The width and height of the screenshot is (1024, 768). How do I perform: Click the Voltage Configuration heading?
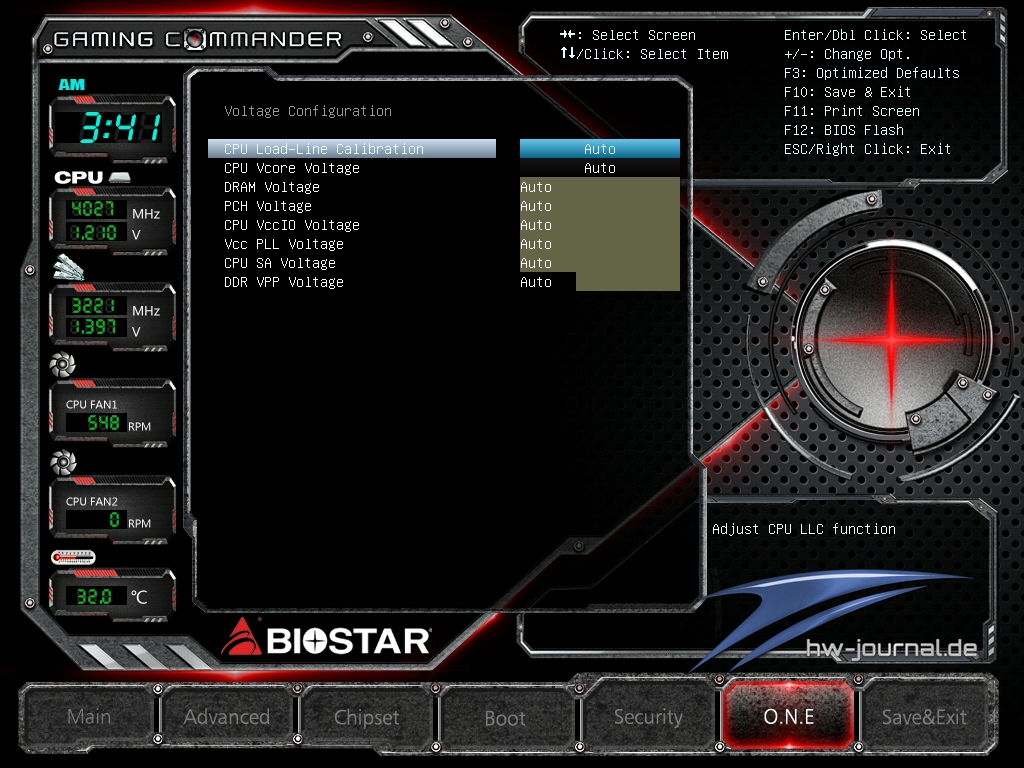(x=308, y=111)
